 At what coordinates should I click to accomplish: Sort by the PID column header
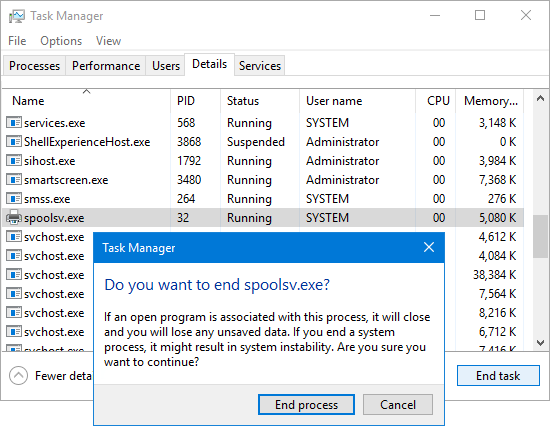(196, 101)
